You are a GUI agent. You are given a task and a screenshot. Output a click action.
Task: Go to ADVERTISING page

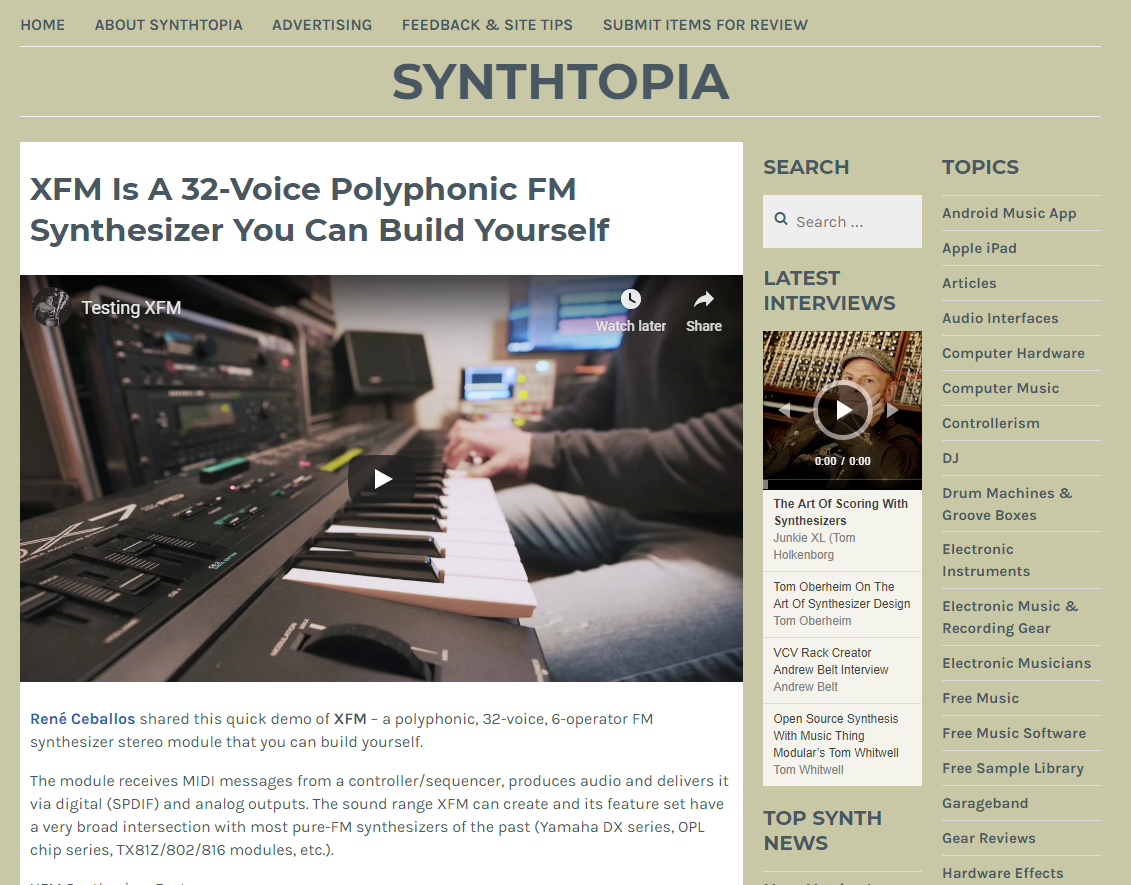click(x=322, y=25)
